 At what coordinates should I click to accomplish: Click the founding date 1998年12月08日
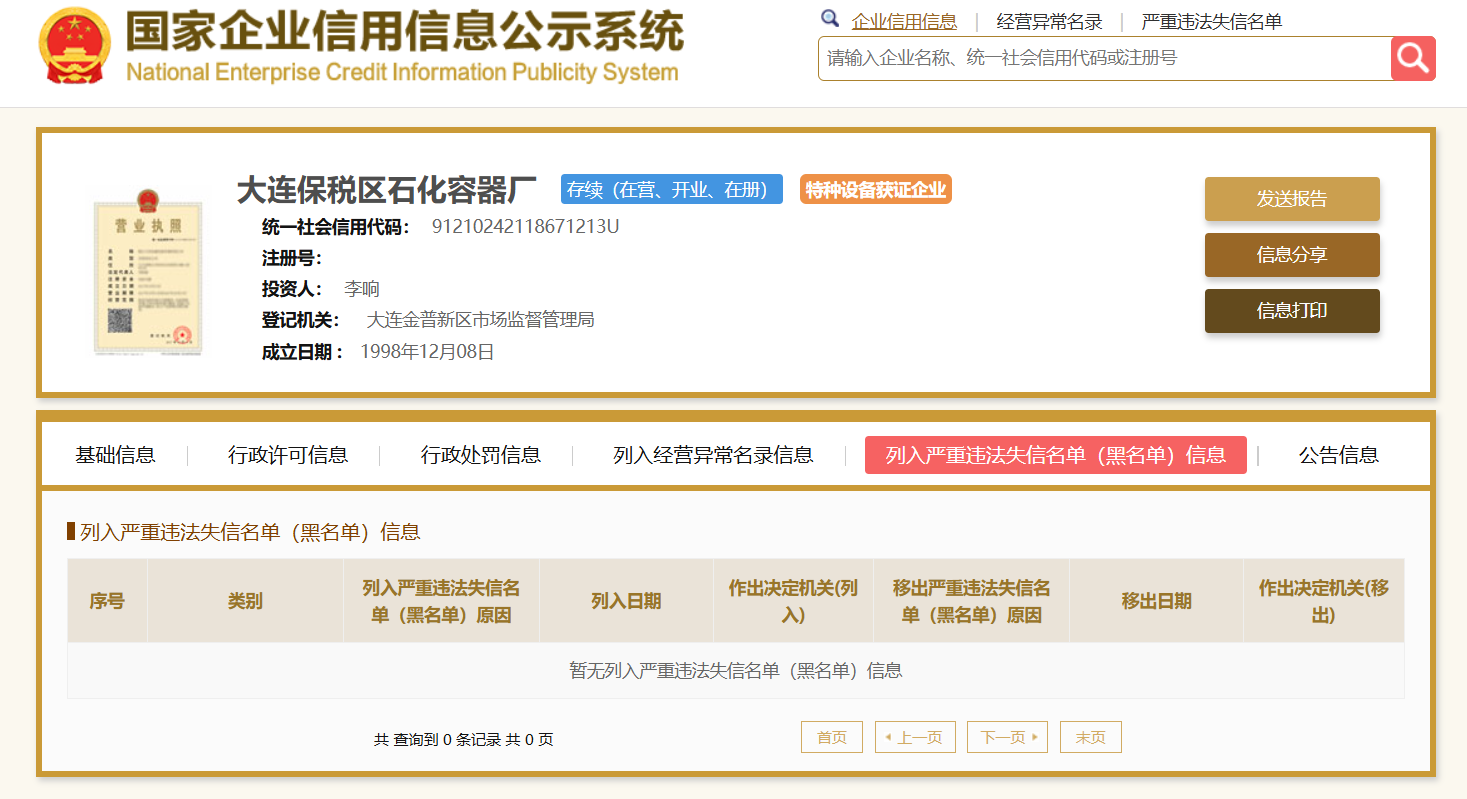(427, 352)
